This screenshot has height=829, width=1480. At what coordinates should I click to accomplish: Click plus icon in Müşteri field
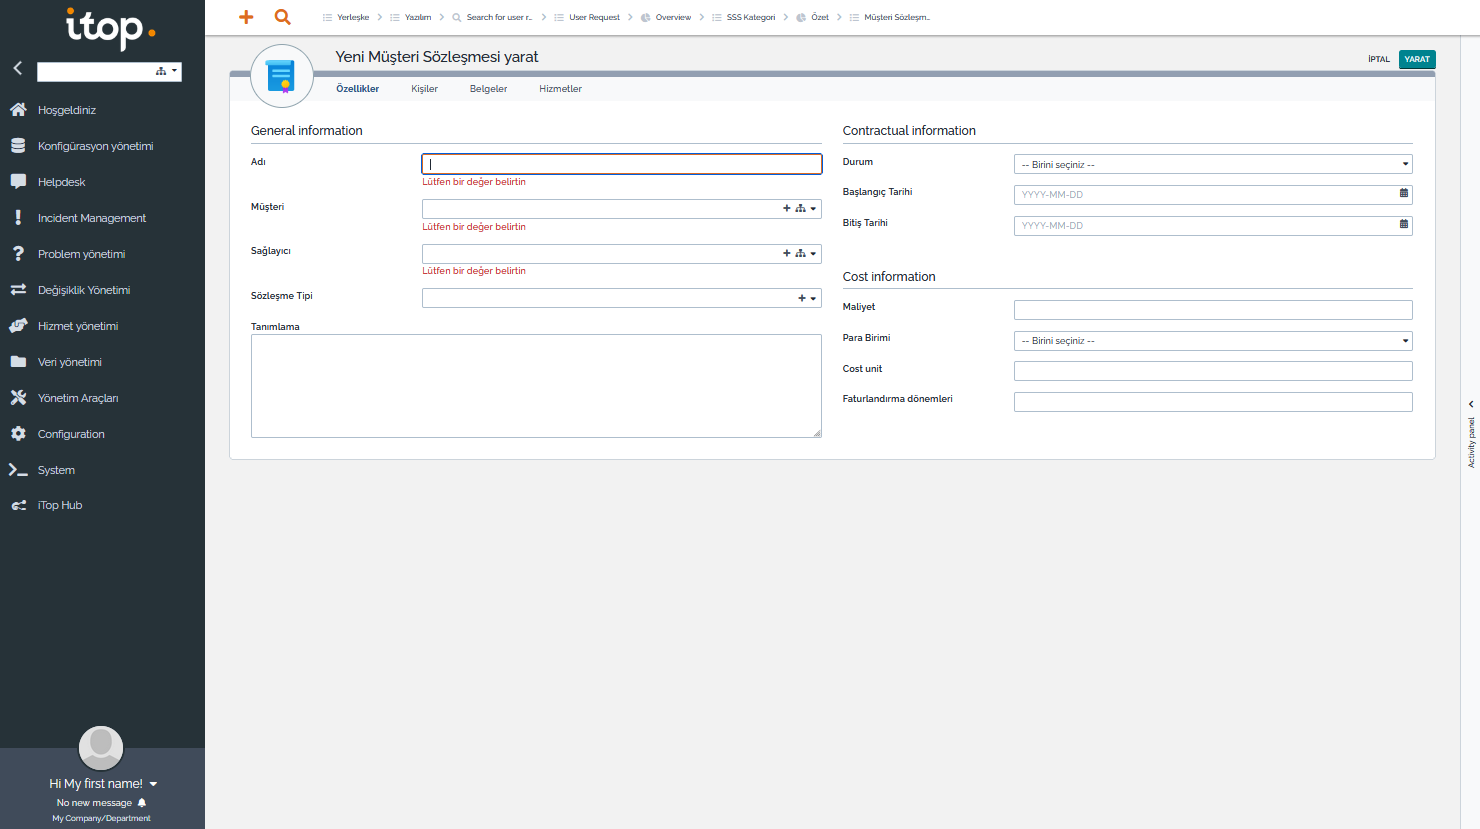[786, 209]
